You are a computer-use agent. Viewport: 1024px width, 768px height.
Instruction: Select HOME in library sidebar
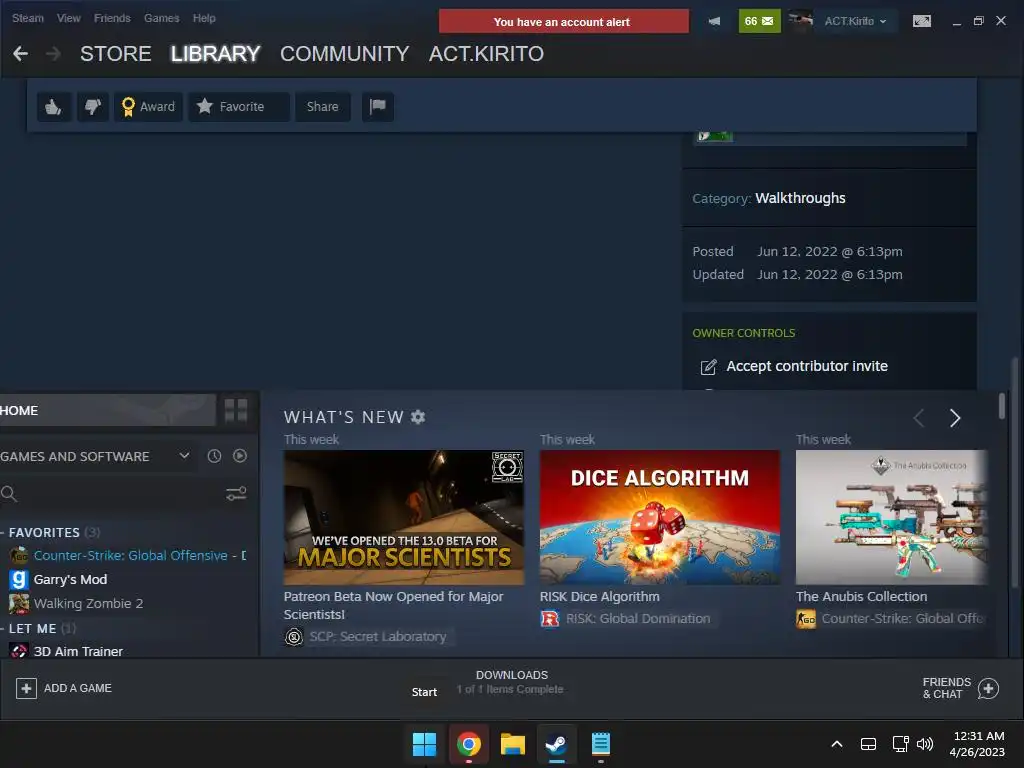108,410
